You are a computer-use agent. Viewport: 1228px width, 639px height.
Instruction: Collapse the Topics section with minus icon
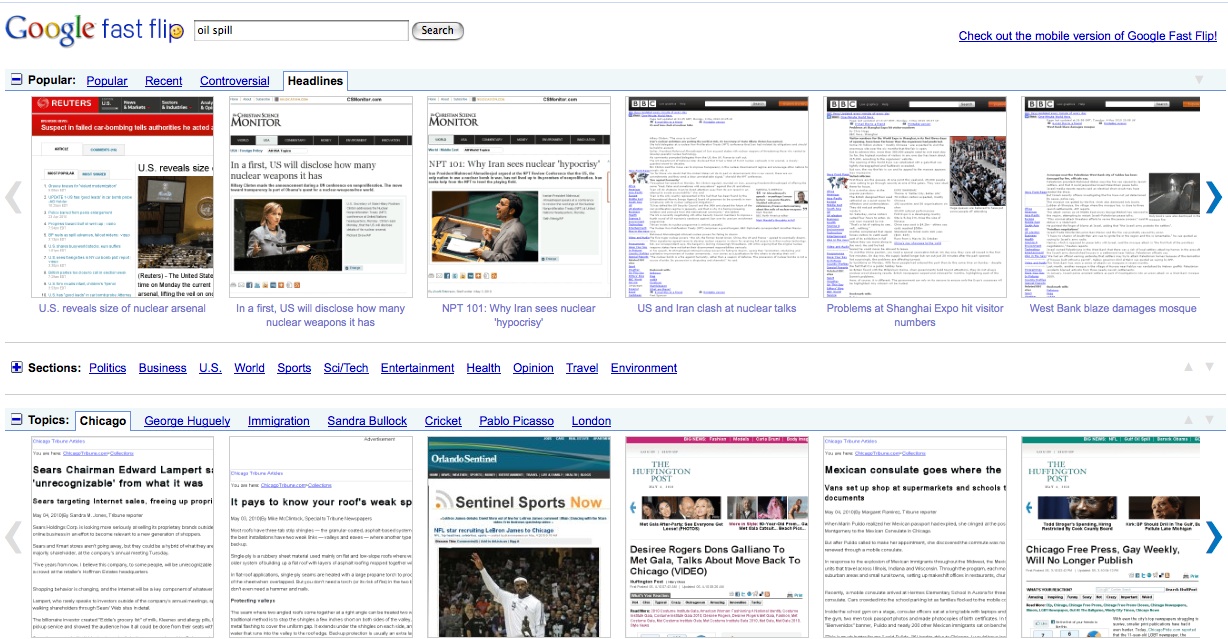coord(17,420)
